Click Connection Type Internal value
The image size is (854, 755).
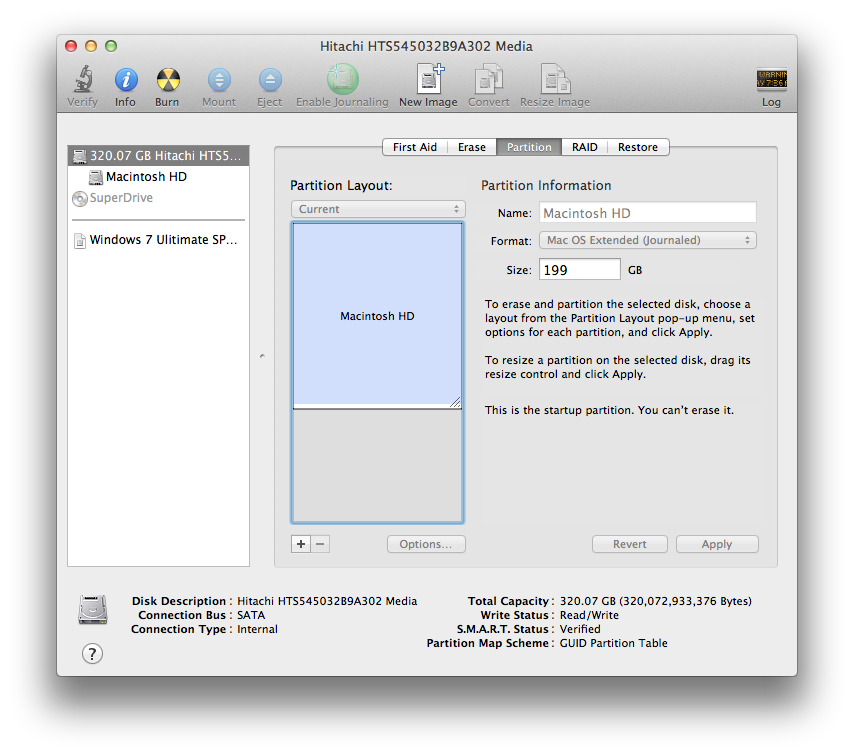(x=257, y=629)
